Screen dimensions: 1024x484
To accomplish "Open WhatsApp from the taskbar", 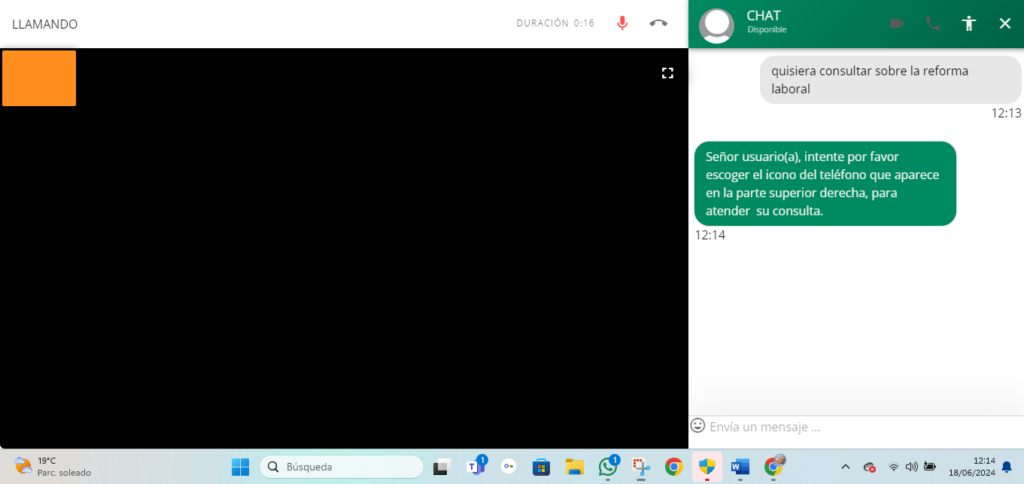I will tap(608, 466).
